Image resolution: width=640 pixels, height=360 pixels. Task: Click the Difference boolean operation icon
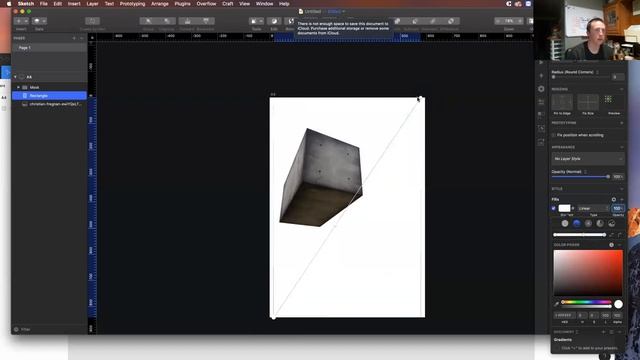(451, 21)
